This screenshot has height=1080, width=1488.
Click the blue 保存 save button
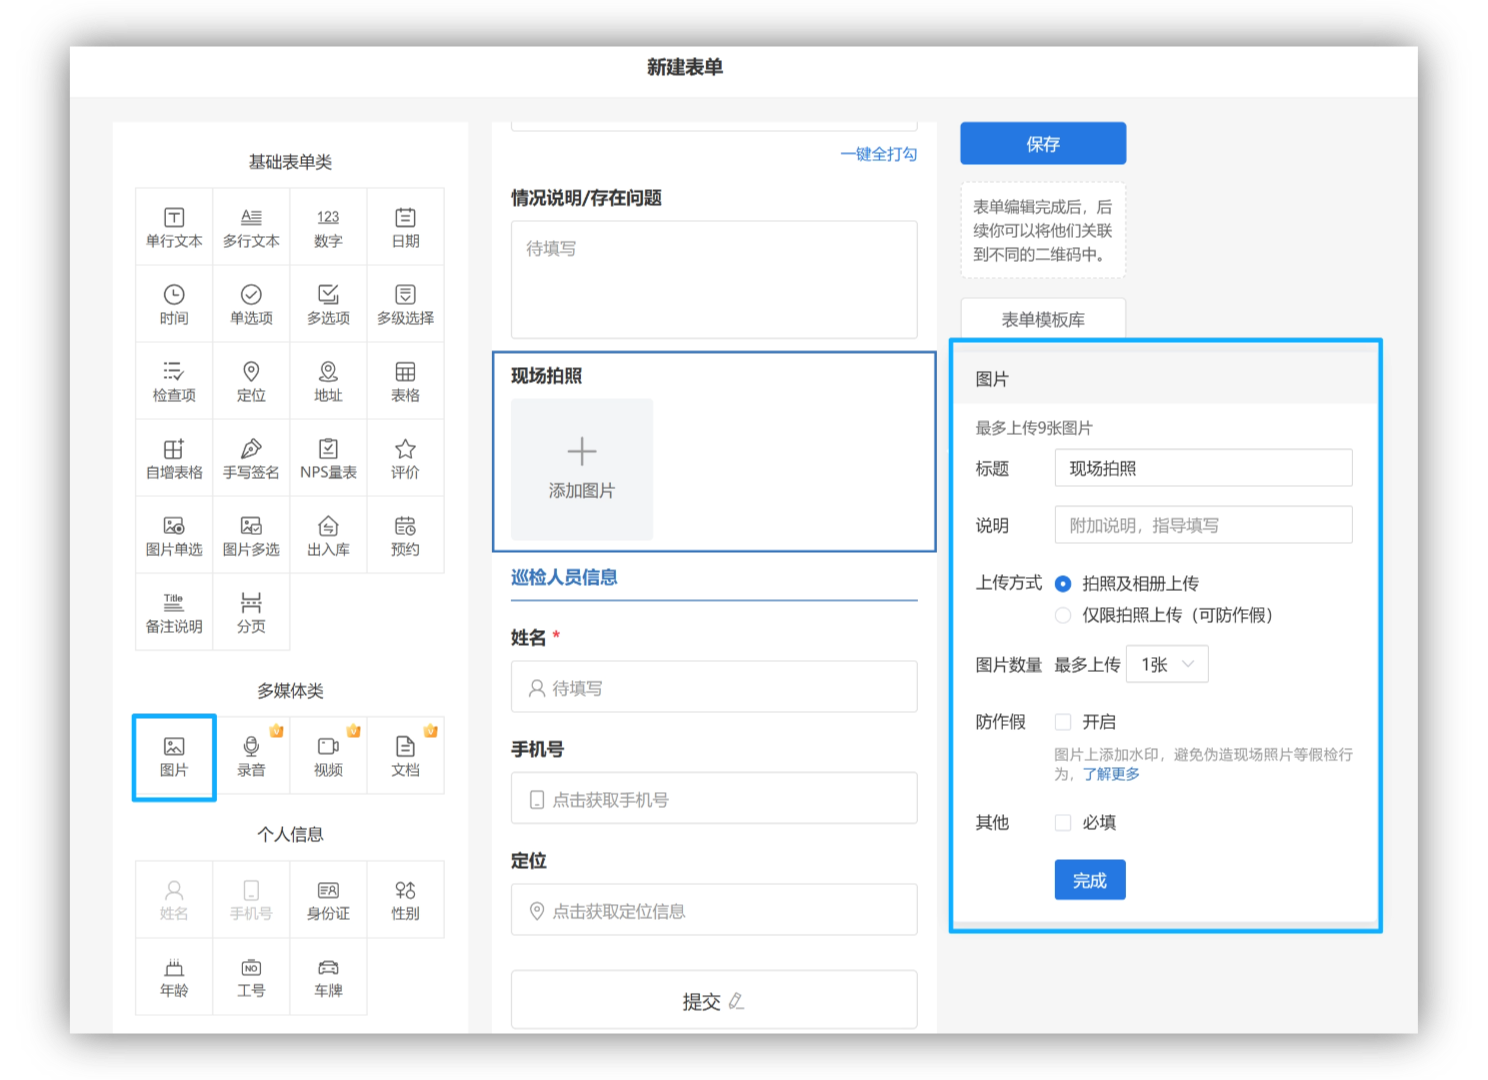1043,144
